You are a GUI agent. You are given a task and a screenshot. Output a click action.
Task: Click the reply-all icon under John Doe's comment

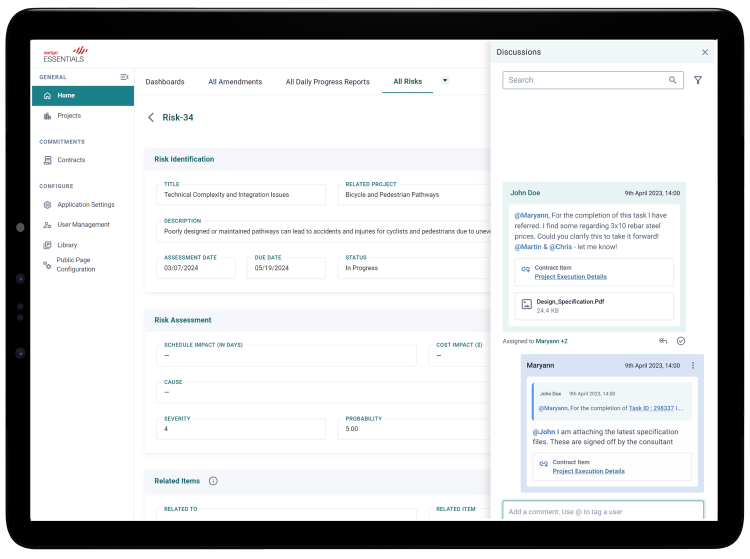663,341
